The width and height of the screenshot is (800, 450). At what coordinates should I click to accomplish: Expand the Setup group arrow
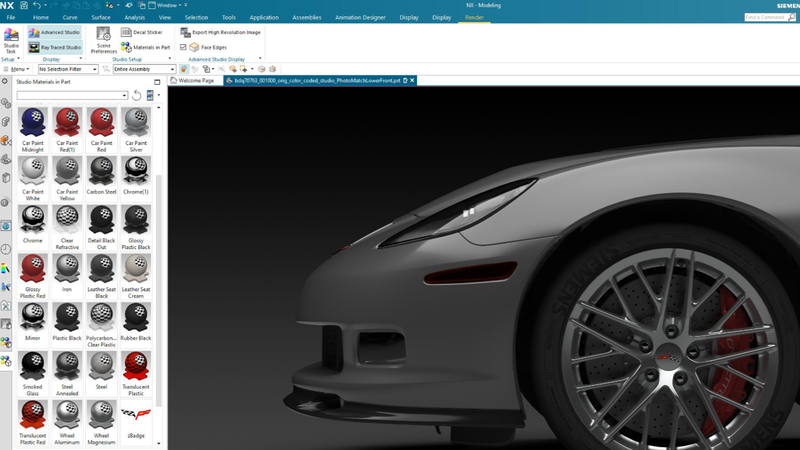click(18, 59)
